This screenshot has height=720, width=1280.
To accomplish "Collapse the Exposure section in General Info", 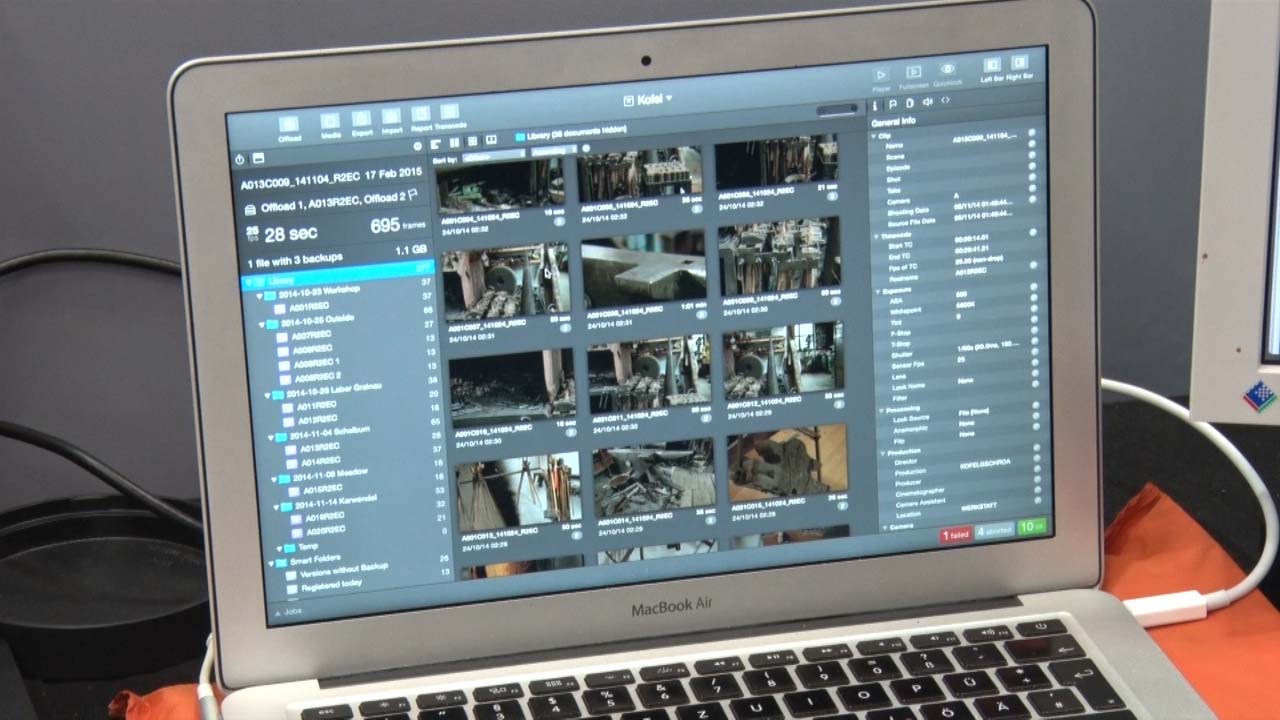I will pos(876,292).
